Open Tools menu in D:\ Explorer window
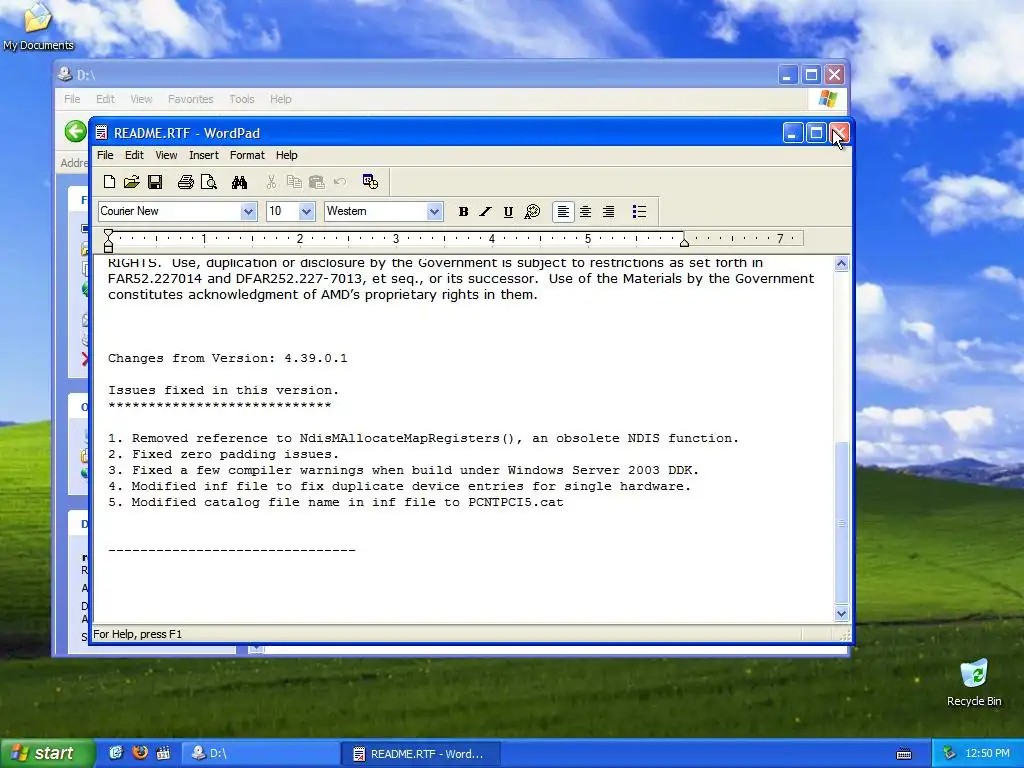 (x=242, y=99)
